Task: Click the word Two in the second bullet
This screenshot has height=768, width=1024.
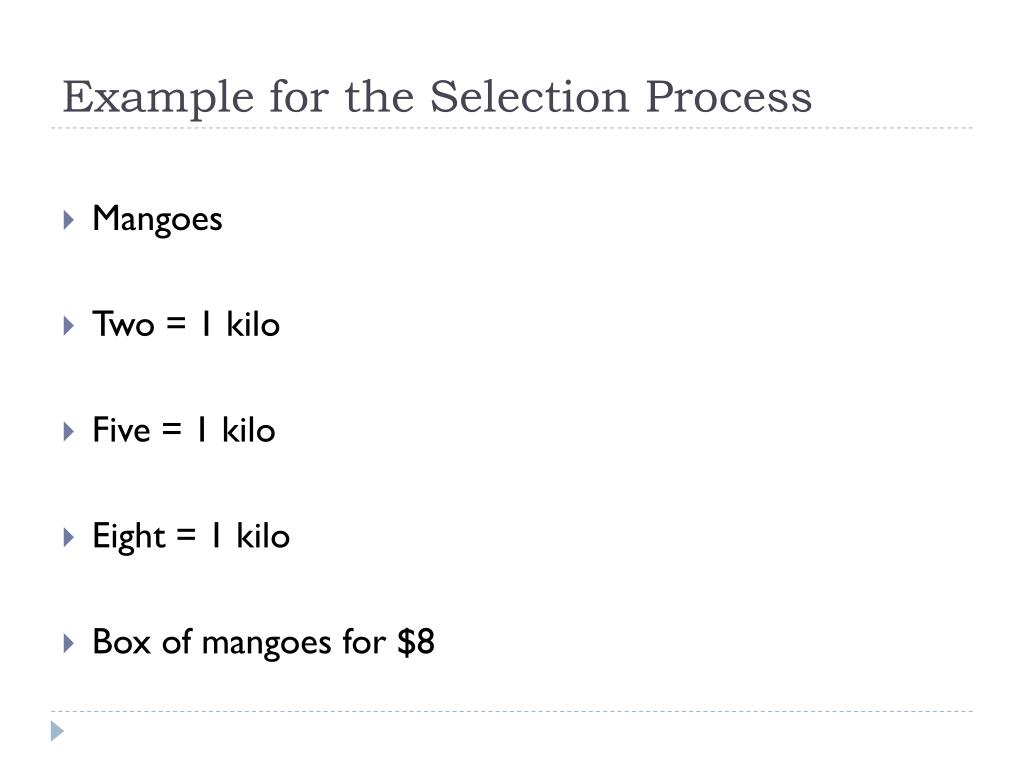Action: point(123,324)
